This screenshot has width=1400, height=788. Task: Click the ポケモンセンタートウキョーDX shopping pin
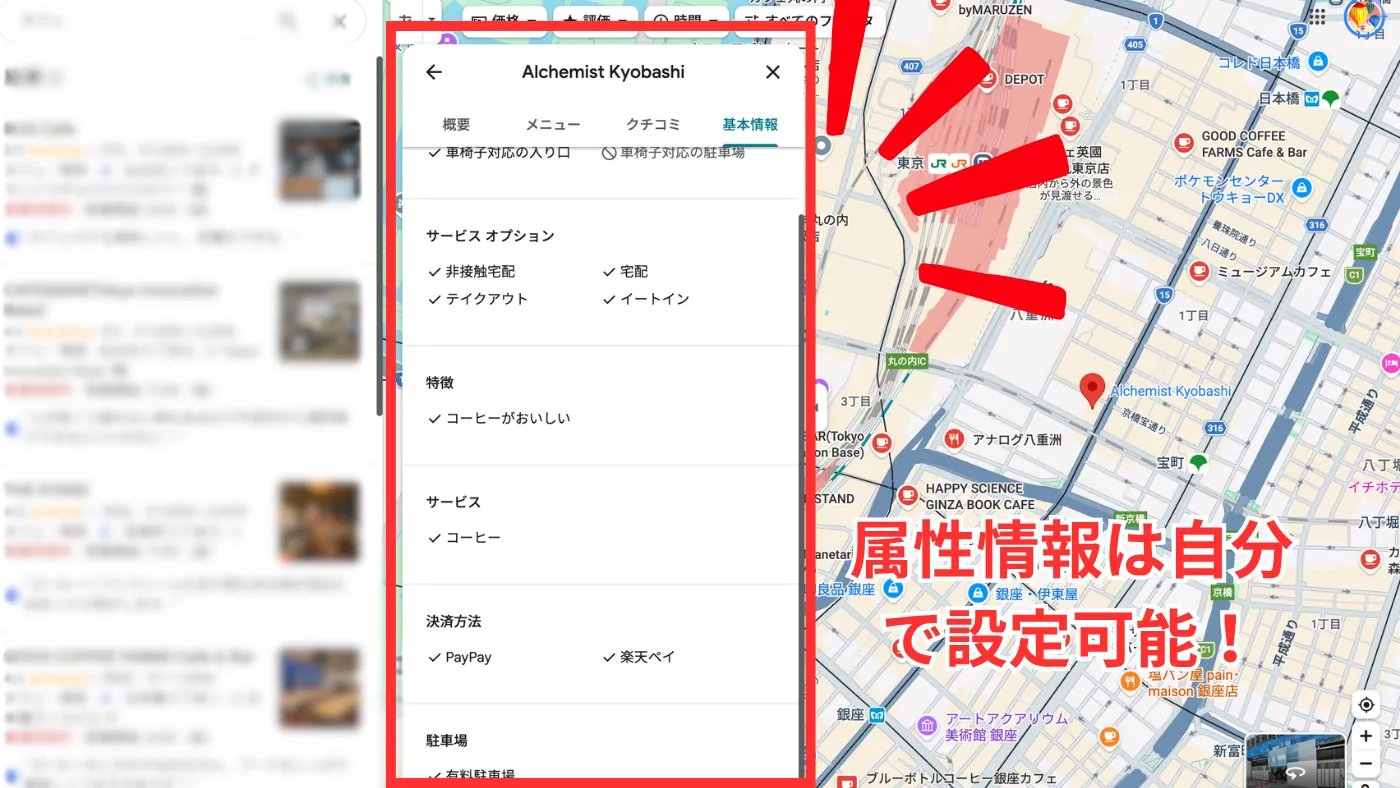[1300, 187]
